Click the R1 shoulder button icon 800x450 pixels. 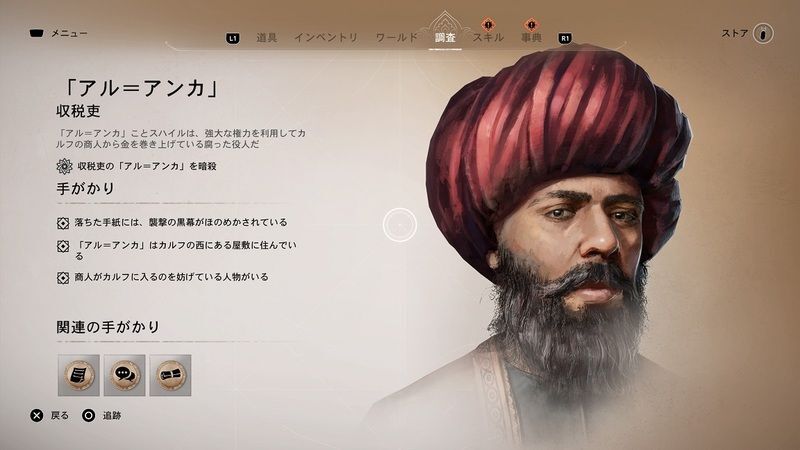coord(565,38)
